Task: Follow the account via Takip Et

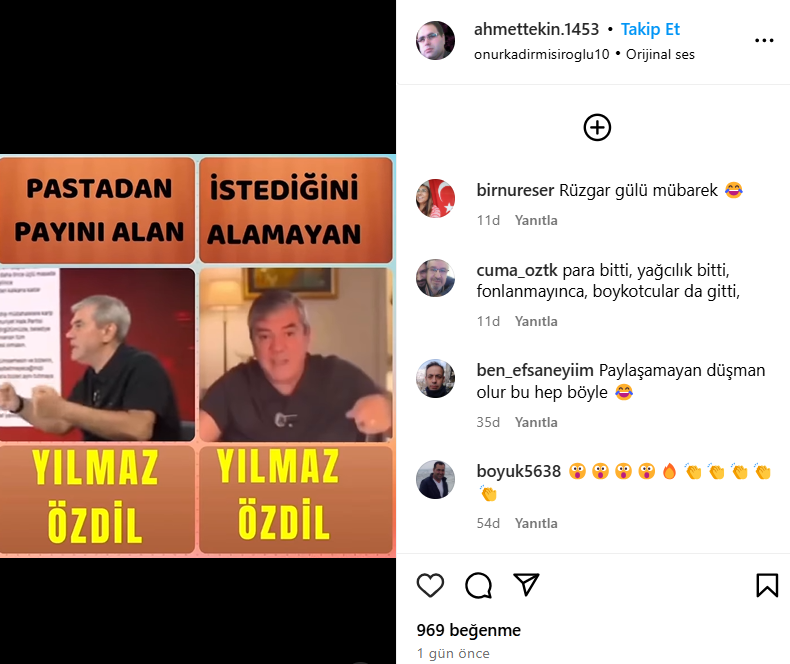Action: tap(650, 29)
